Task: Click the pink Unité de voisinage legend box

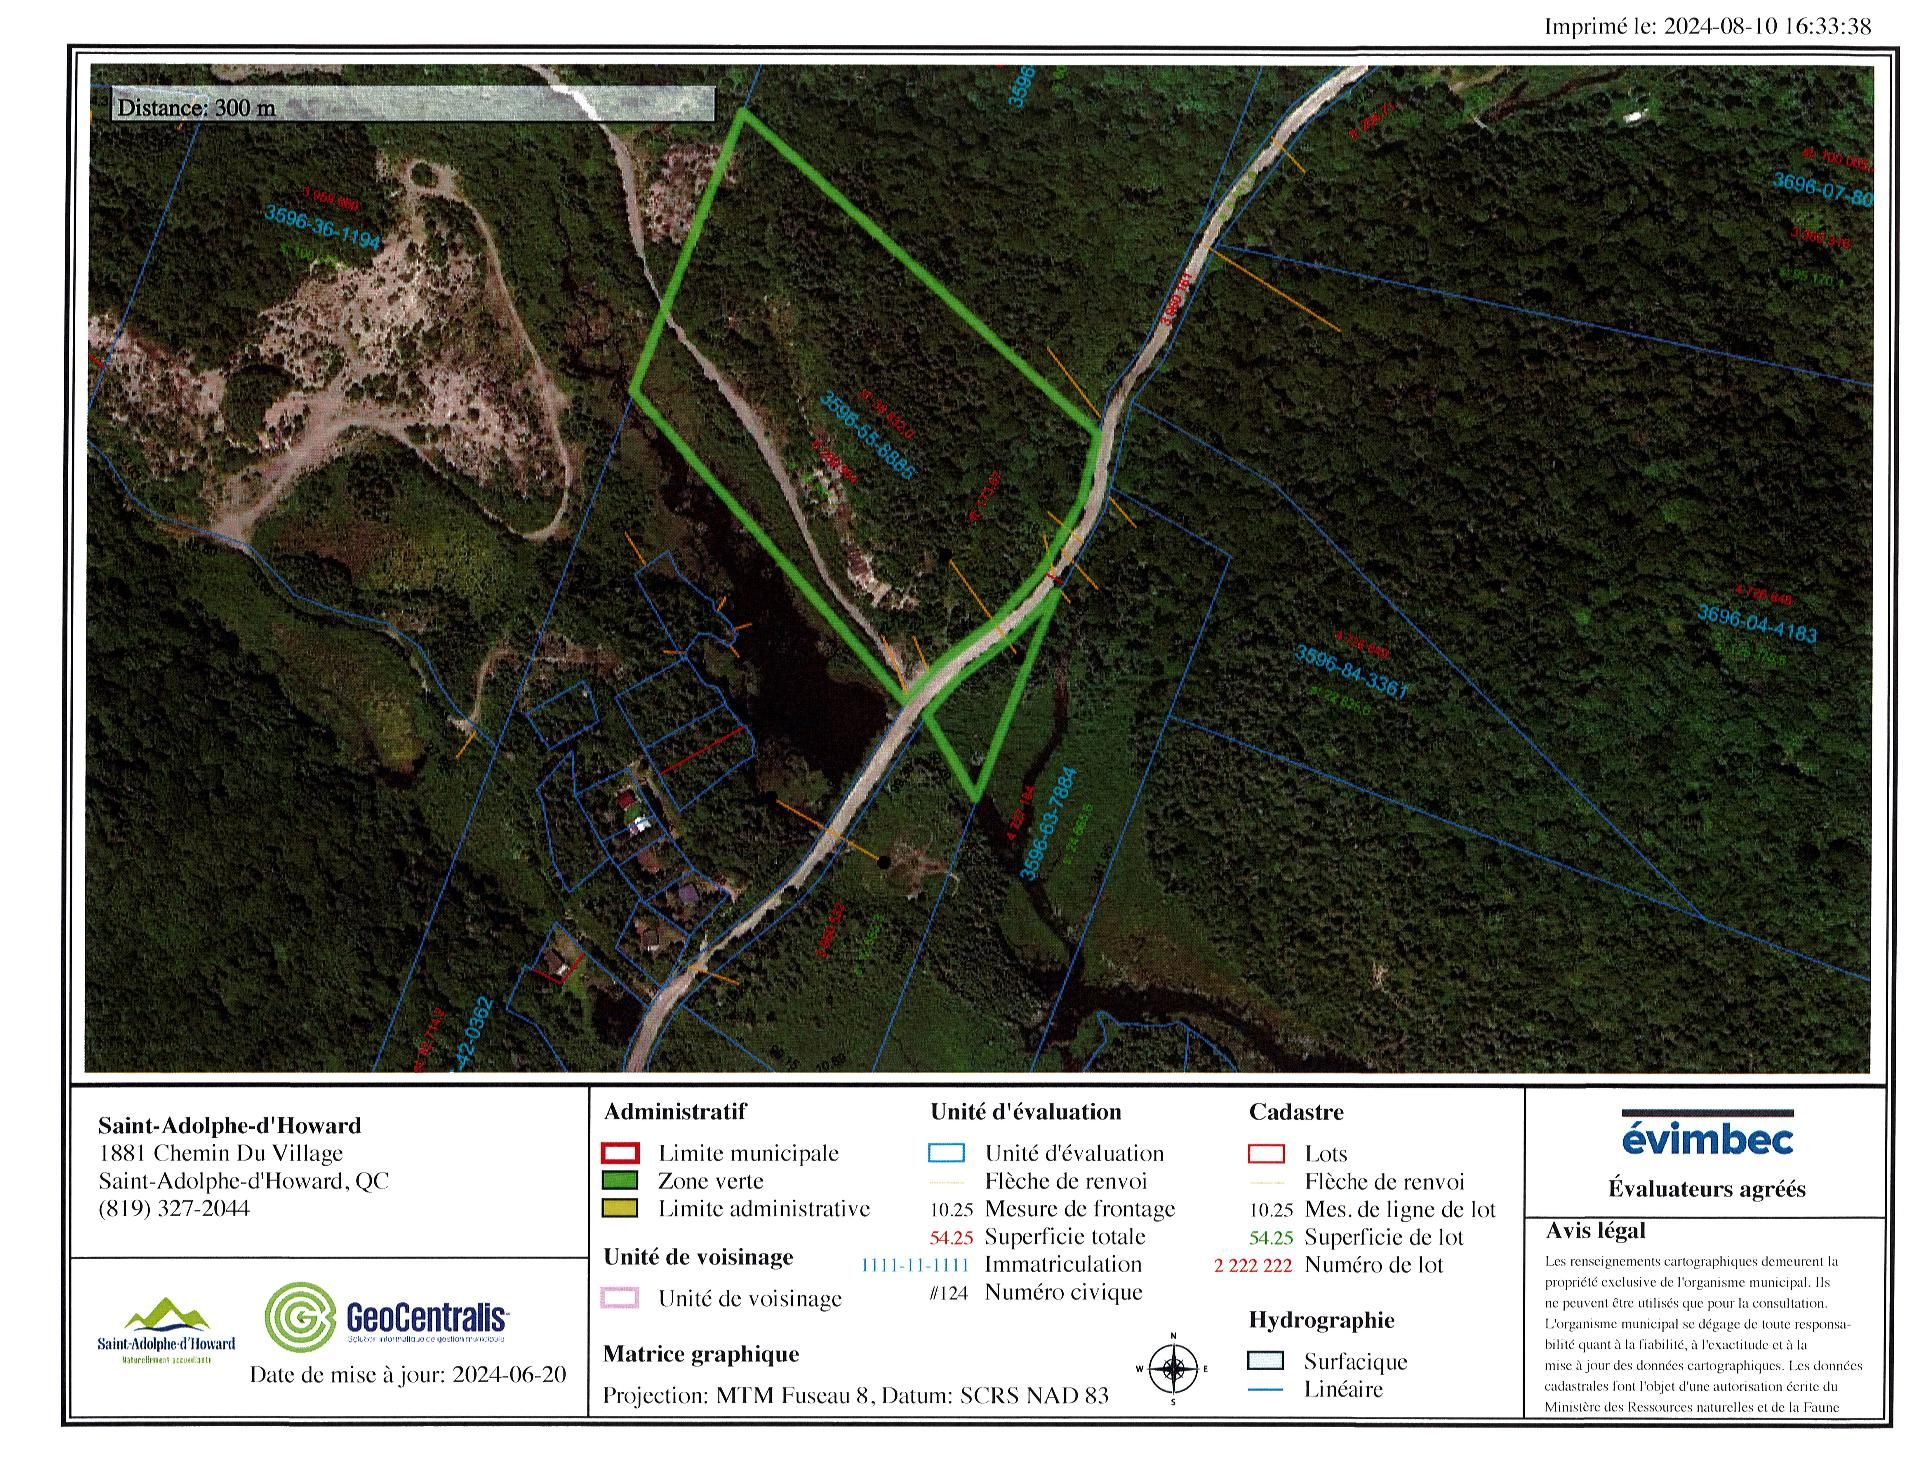Action: [620, 1298]
